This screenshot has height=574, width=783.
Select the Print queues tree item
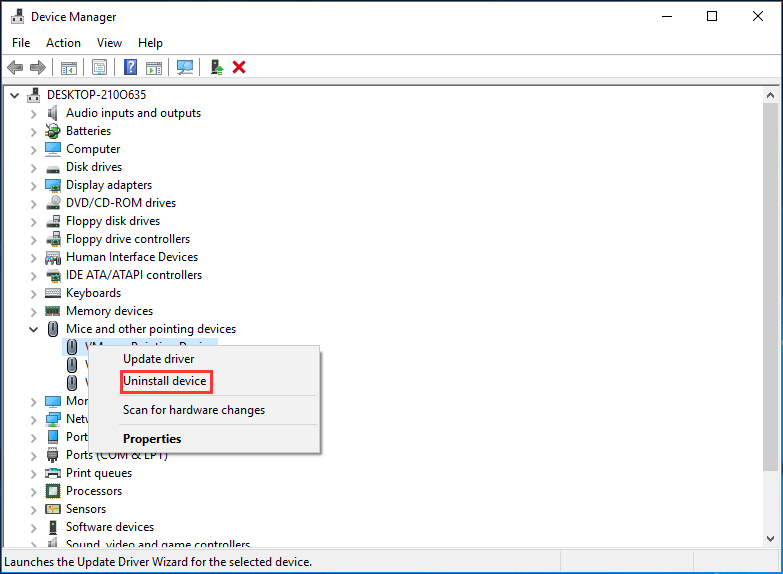tap(98, 473)
